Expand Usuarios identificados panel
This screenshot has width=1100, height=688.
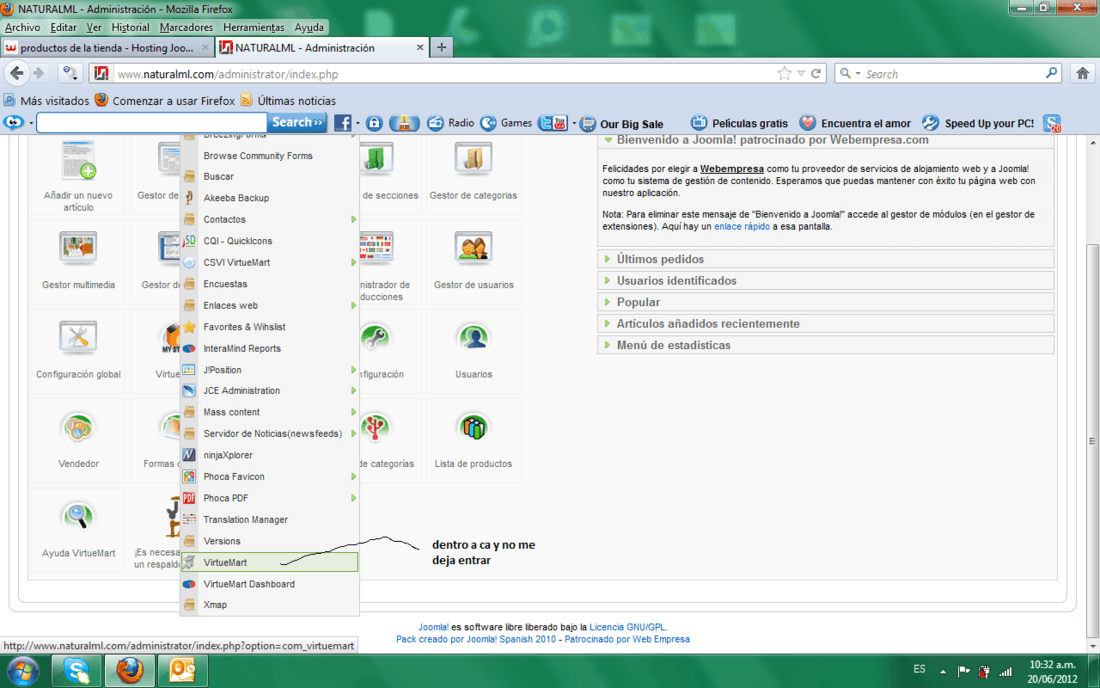825,281
